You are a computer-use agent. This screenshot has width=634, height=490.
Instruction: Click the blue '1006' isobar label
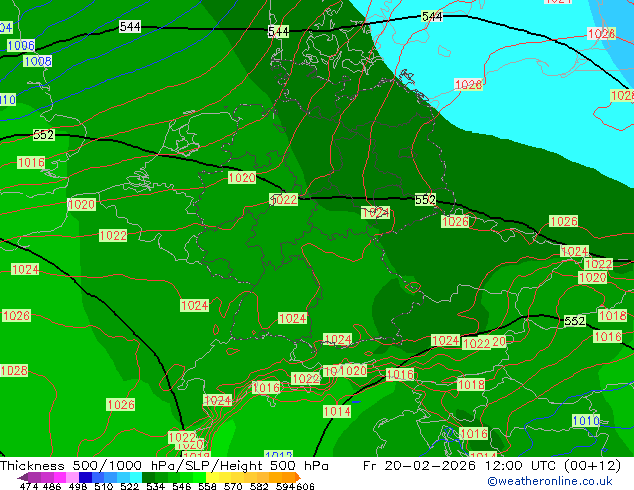(21, 45)
